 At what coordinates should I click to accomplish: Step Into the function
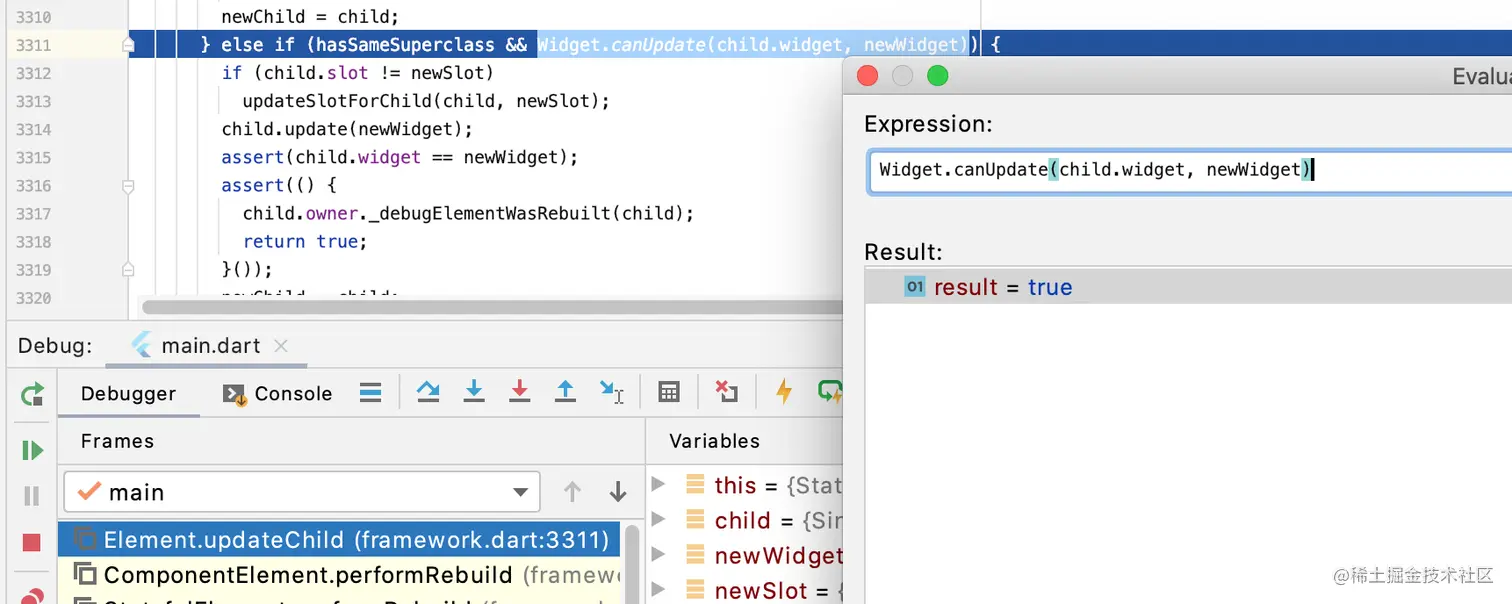coord(474,392)
